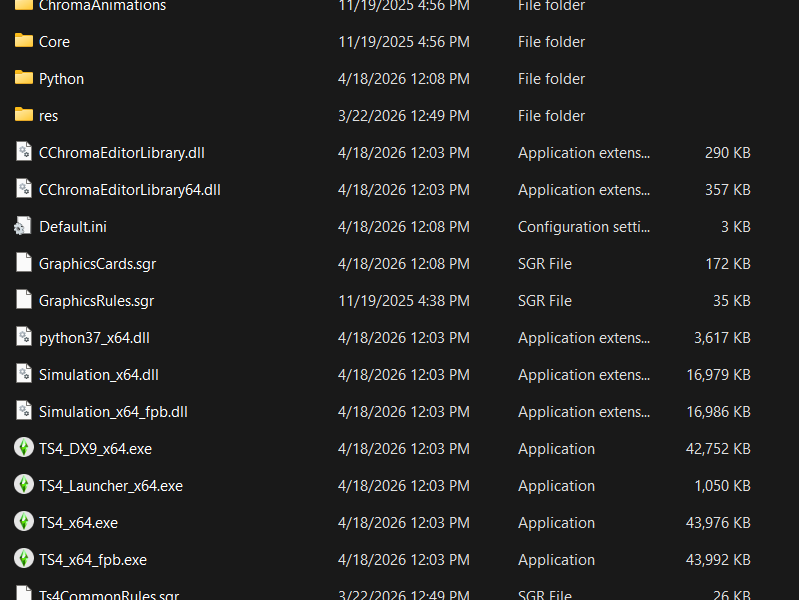
Task: Click the 43,976 KB size of TS4_x64.exe
Action: pos(717,523)
